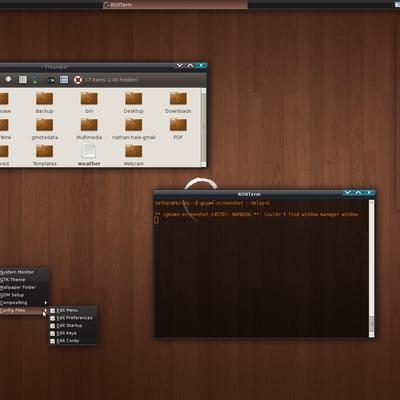Open the Wallpaper Folder menu entry

click(24, 287)
